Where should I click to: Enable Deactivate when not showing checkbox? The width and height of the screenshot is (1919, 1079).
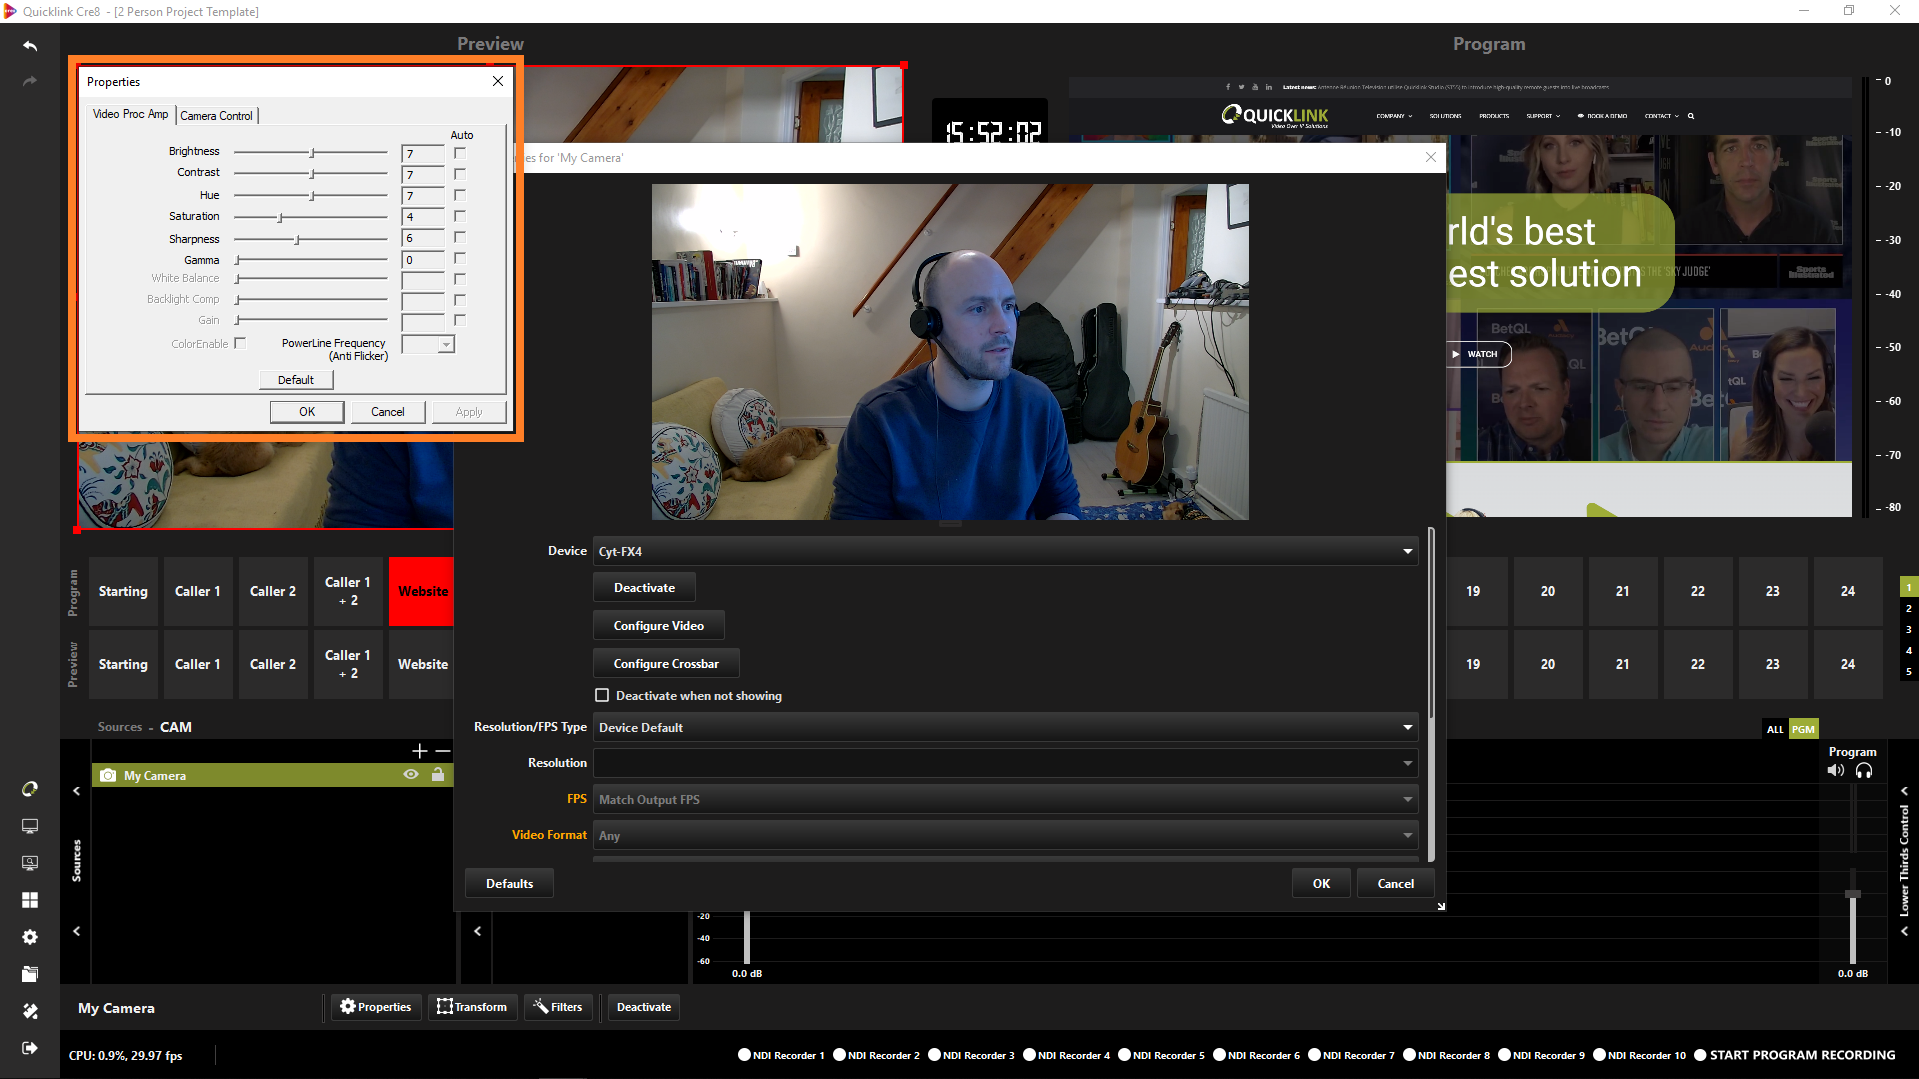click(x=602, y=696)
